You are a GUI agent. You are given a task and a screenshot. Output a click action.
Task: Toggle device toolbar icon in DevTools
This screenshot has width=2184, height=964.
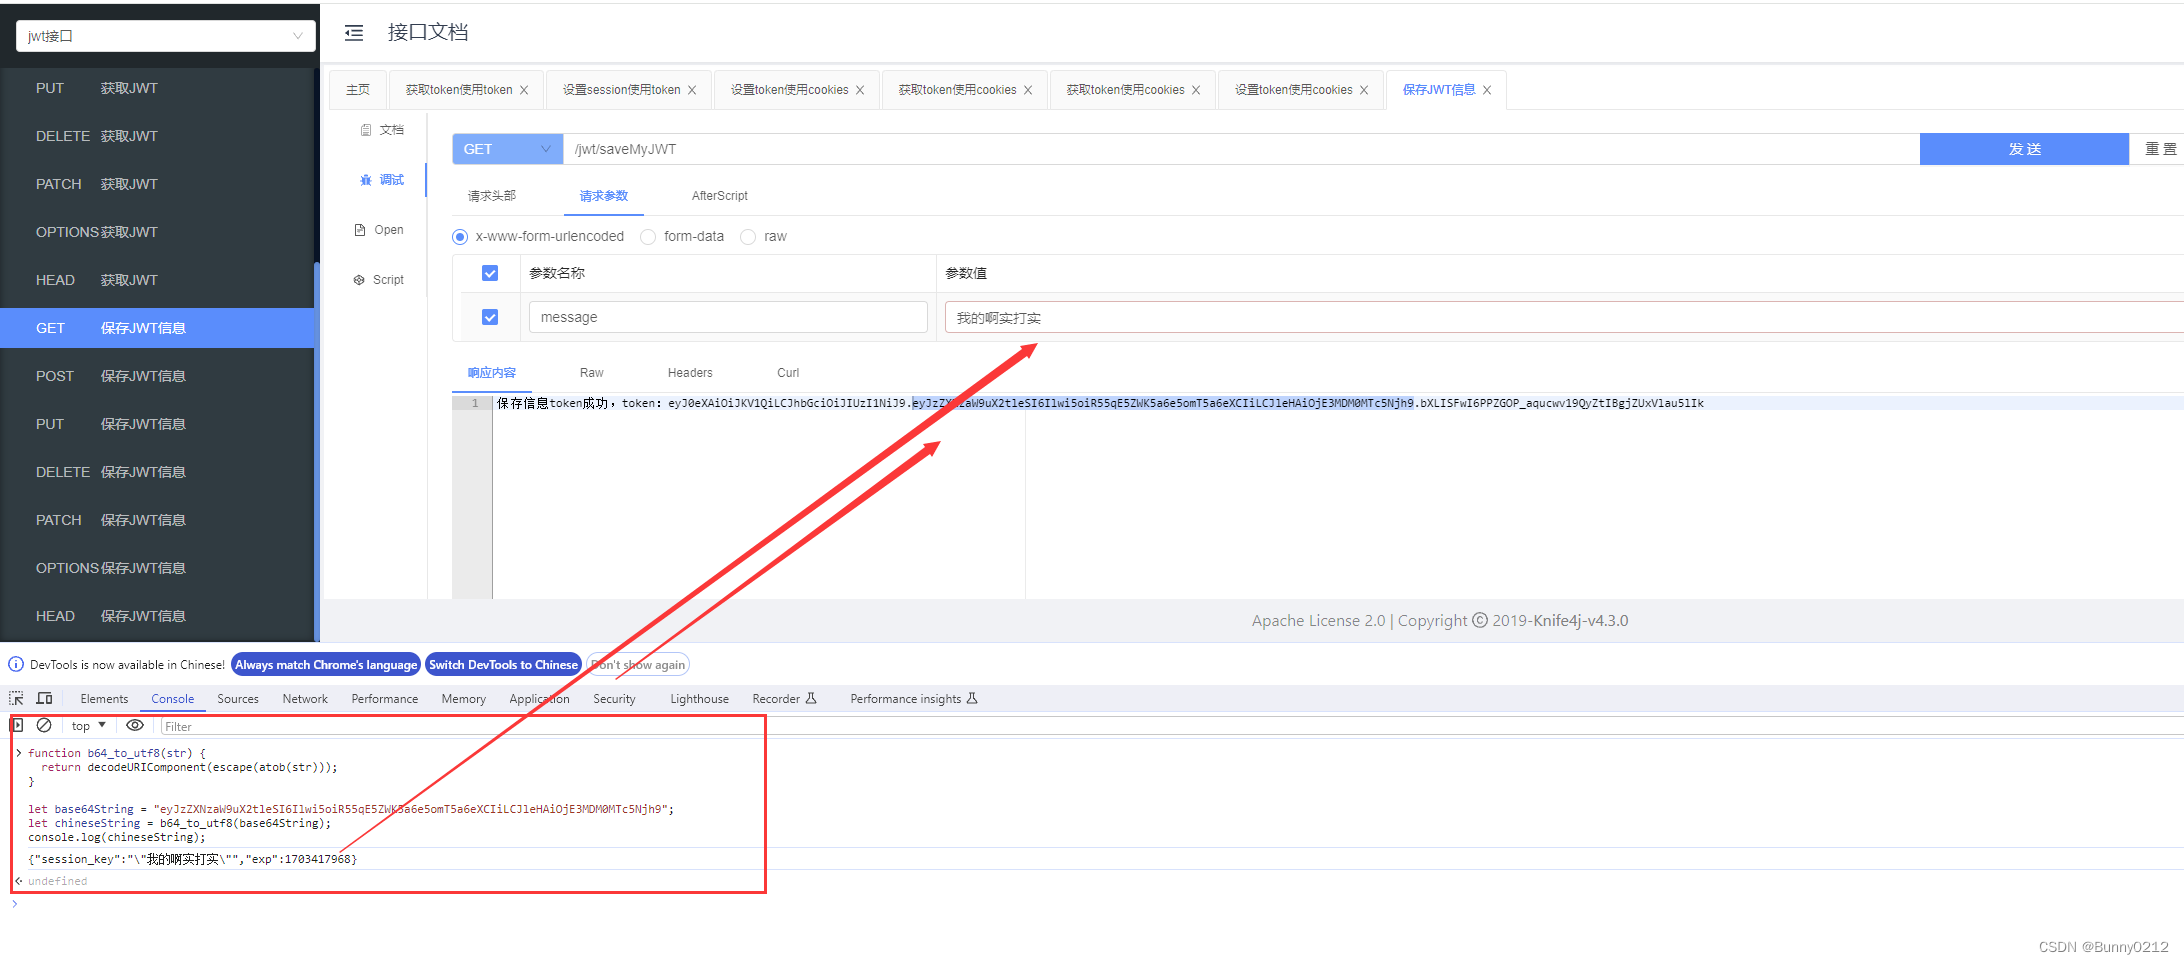pyautogui.click(x=44, y=699)
